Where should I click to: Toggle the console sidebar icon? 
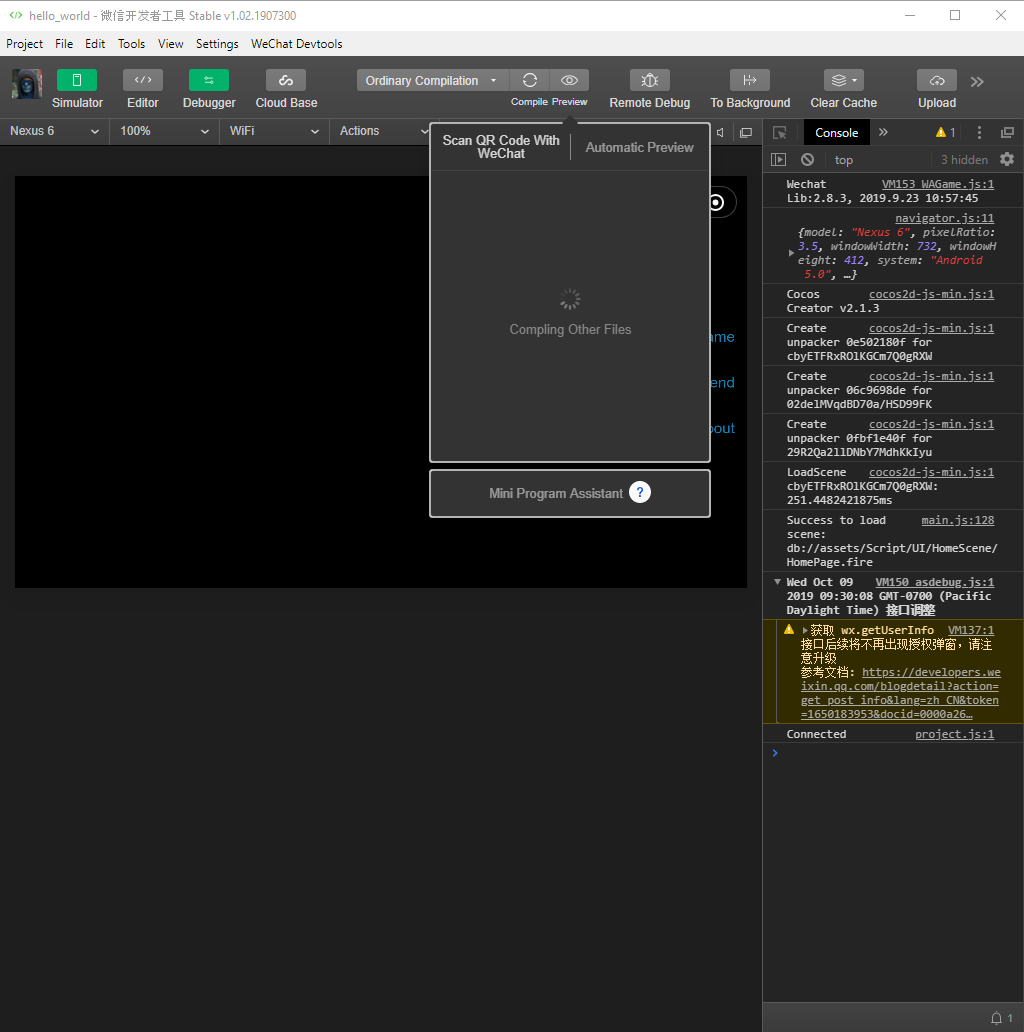779,159
